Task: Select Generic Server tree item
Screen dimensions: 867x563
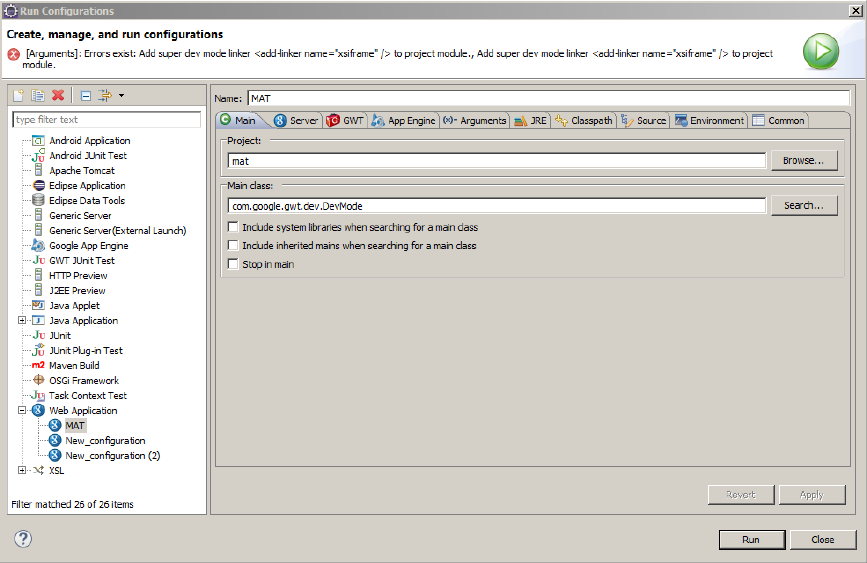Action: click(x=80, y=215)
